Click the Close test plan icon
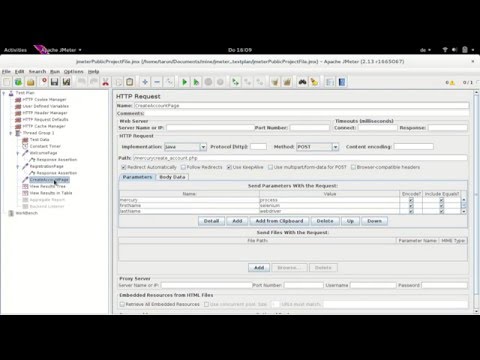Image resolution: width=480 pixels, height=360 pixels. 43,82
